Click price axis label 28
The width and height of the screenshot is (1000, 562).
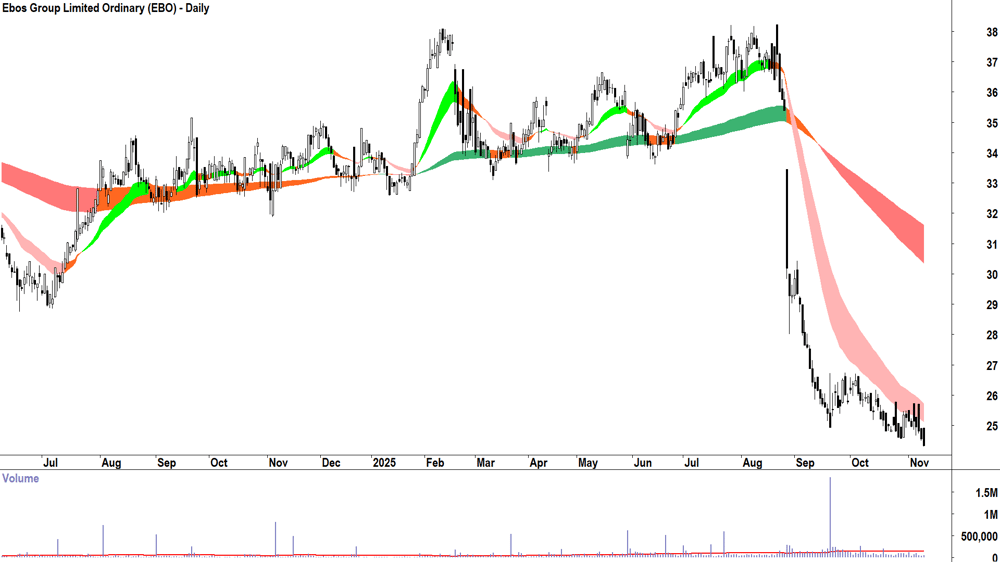(992, 335)
